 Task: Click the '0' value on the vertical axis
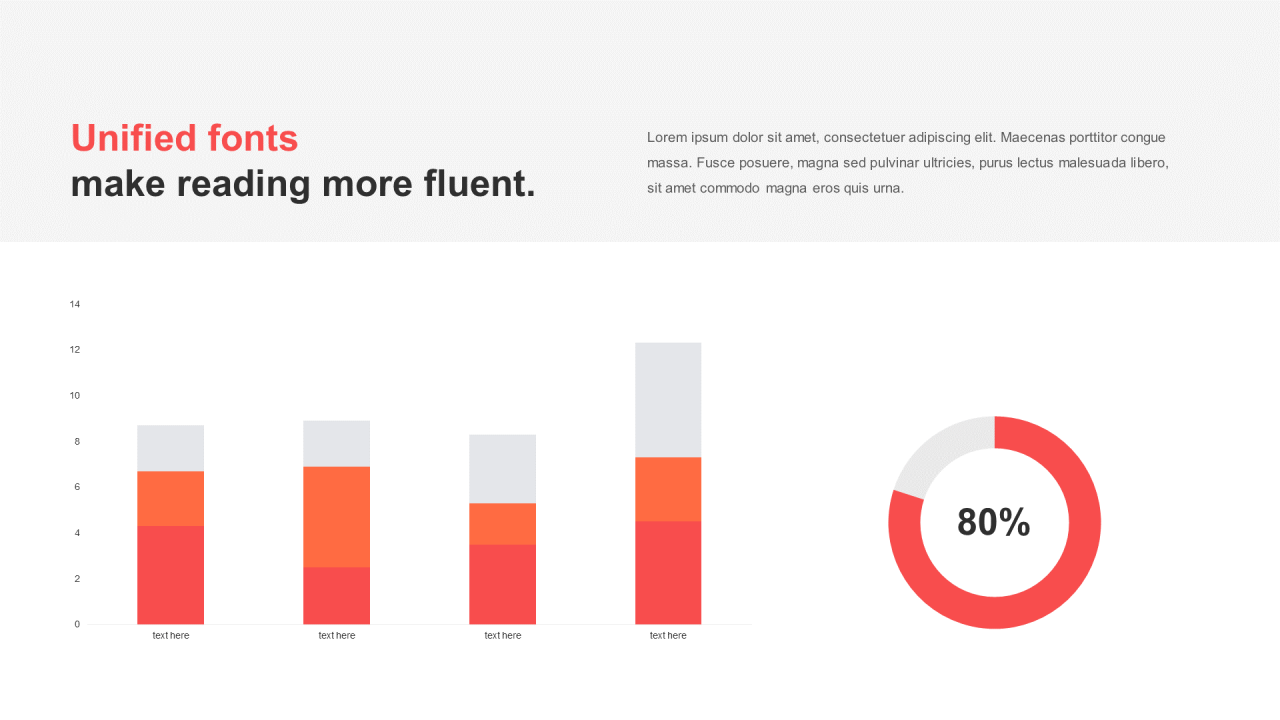pos(77,624)
